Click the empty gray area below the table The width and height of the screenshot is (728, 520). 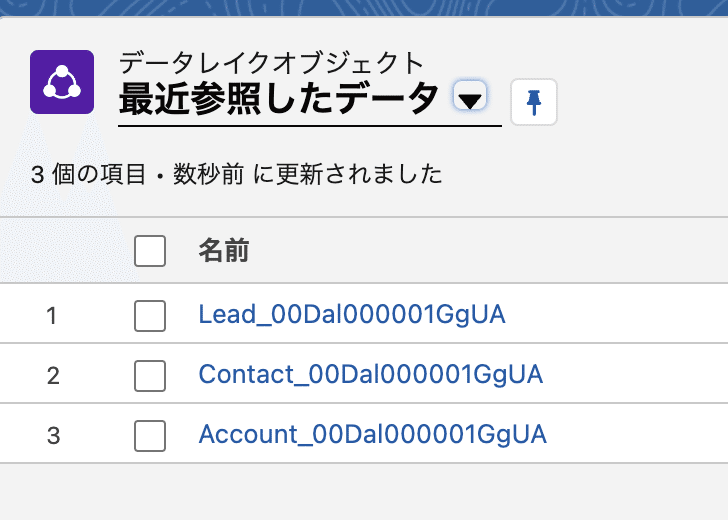point(364,491)
